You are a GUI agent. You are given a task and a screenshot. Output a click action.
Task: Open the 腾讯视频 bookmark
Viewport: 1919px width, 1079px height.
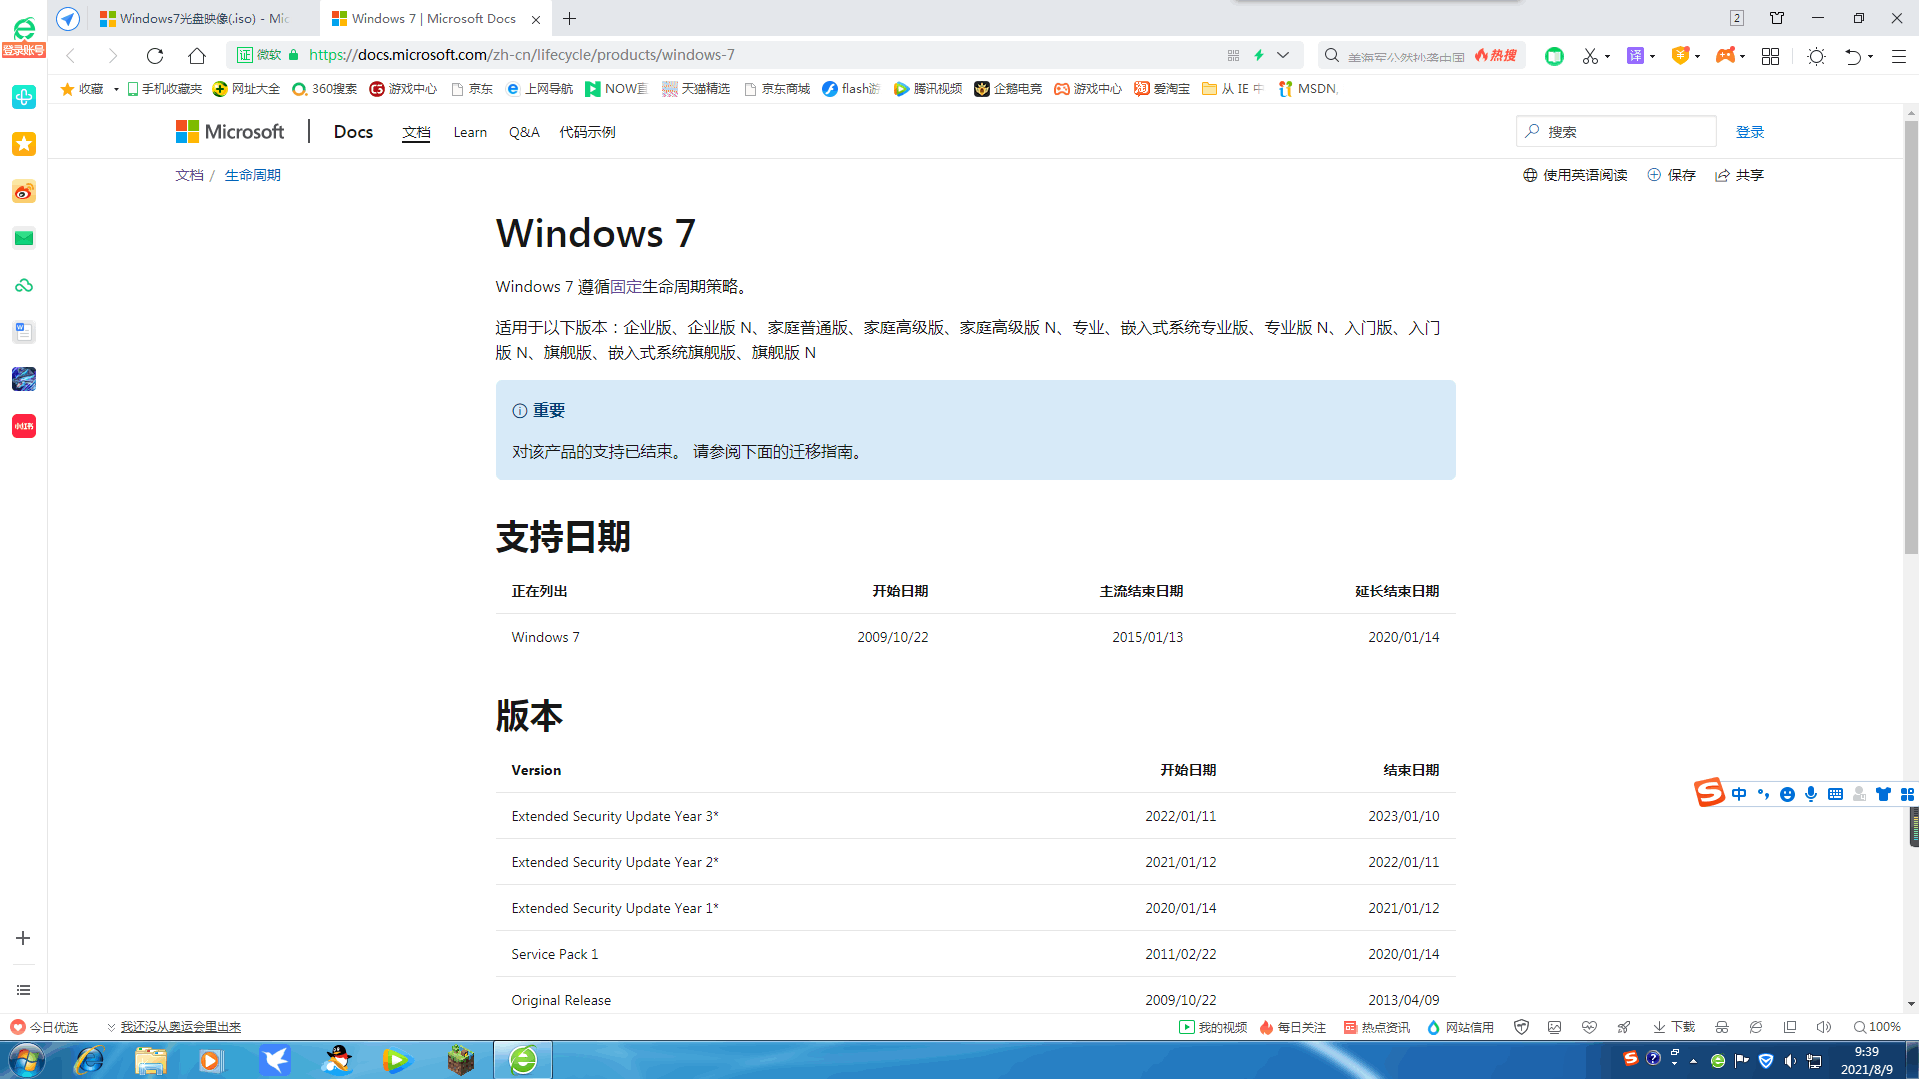coord(927,89)
